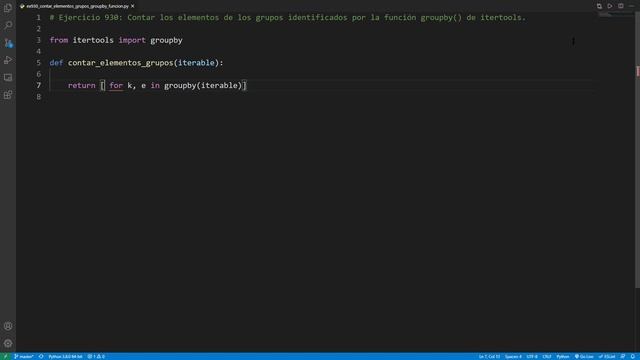This screenshot has width=640, height=360.
Task: Click the minimap code preview
Action: [616, 15]
